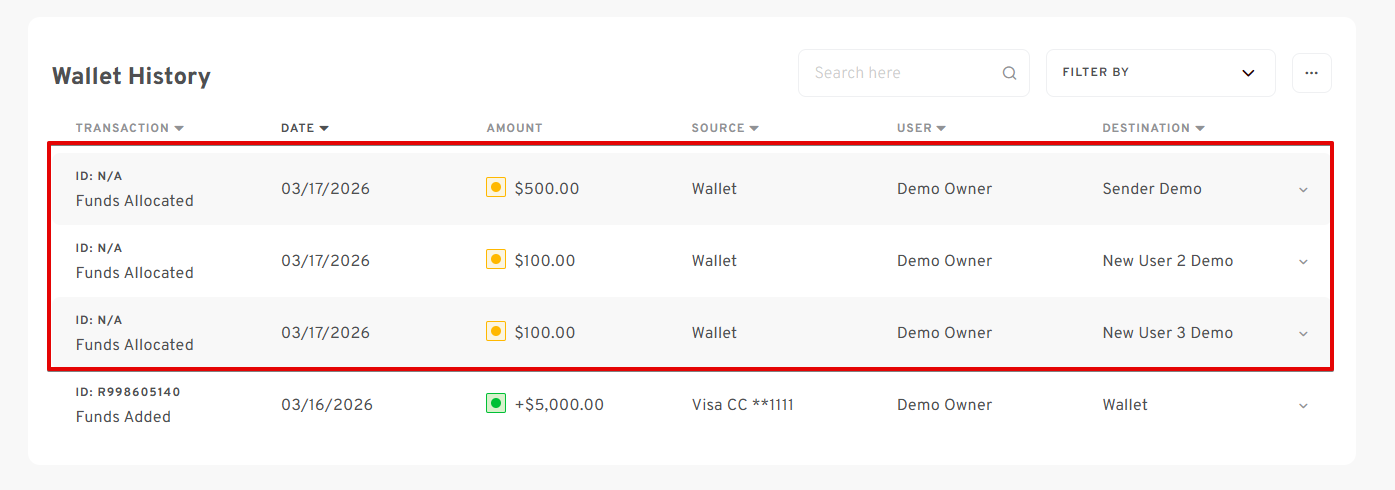This screenshot has height=490, width=1395.
Task: Sort by User column header
Action: [x=921, y=128]
